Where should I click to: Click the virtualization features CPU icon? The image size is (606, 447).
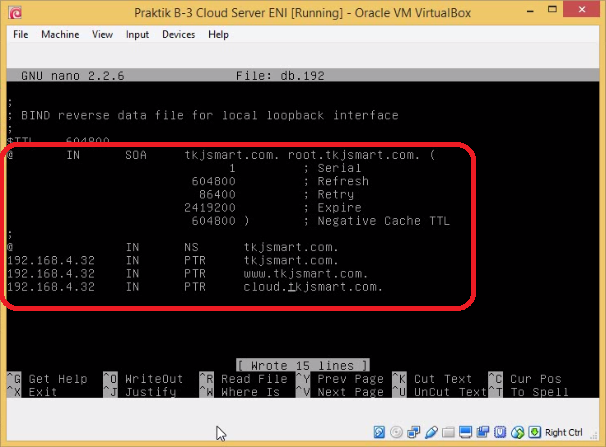click(500, 432)
